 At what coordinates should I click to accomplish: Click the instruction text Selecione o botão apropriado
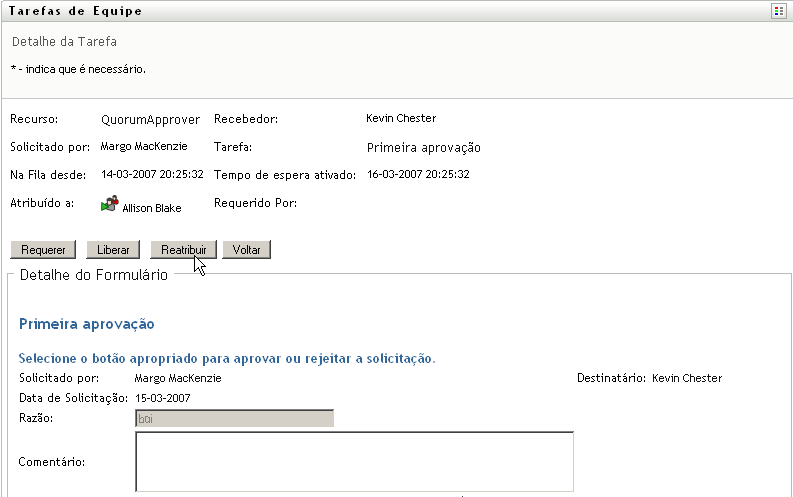click(x=227, y=358)
